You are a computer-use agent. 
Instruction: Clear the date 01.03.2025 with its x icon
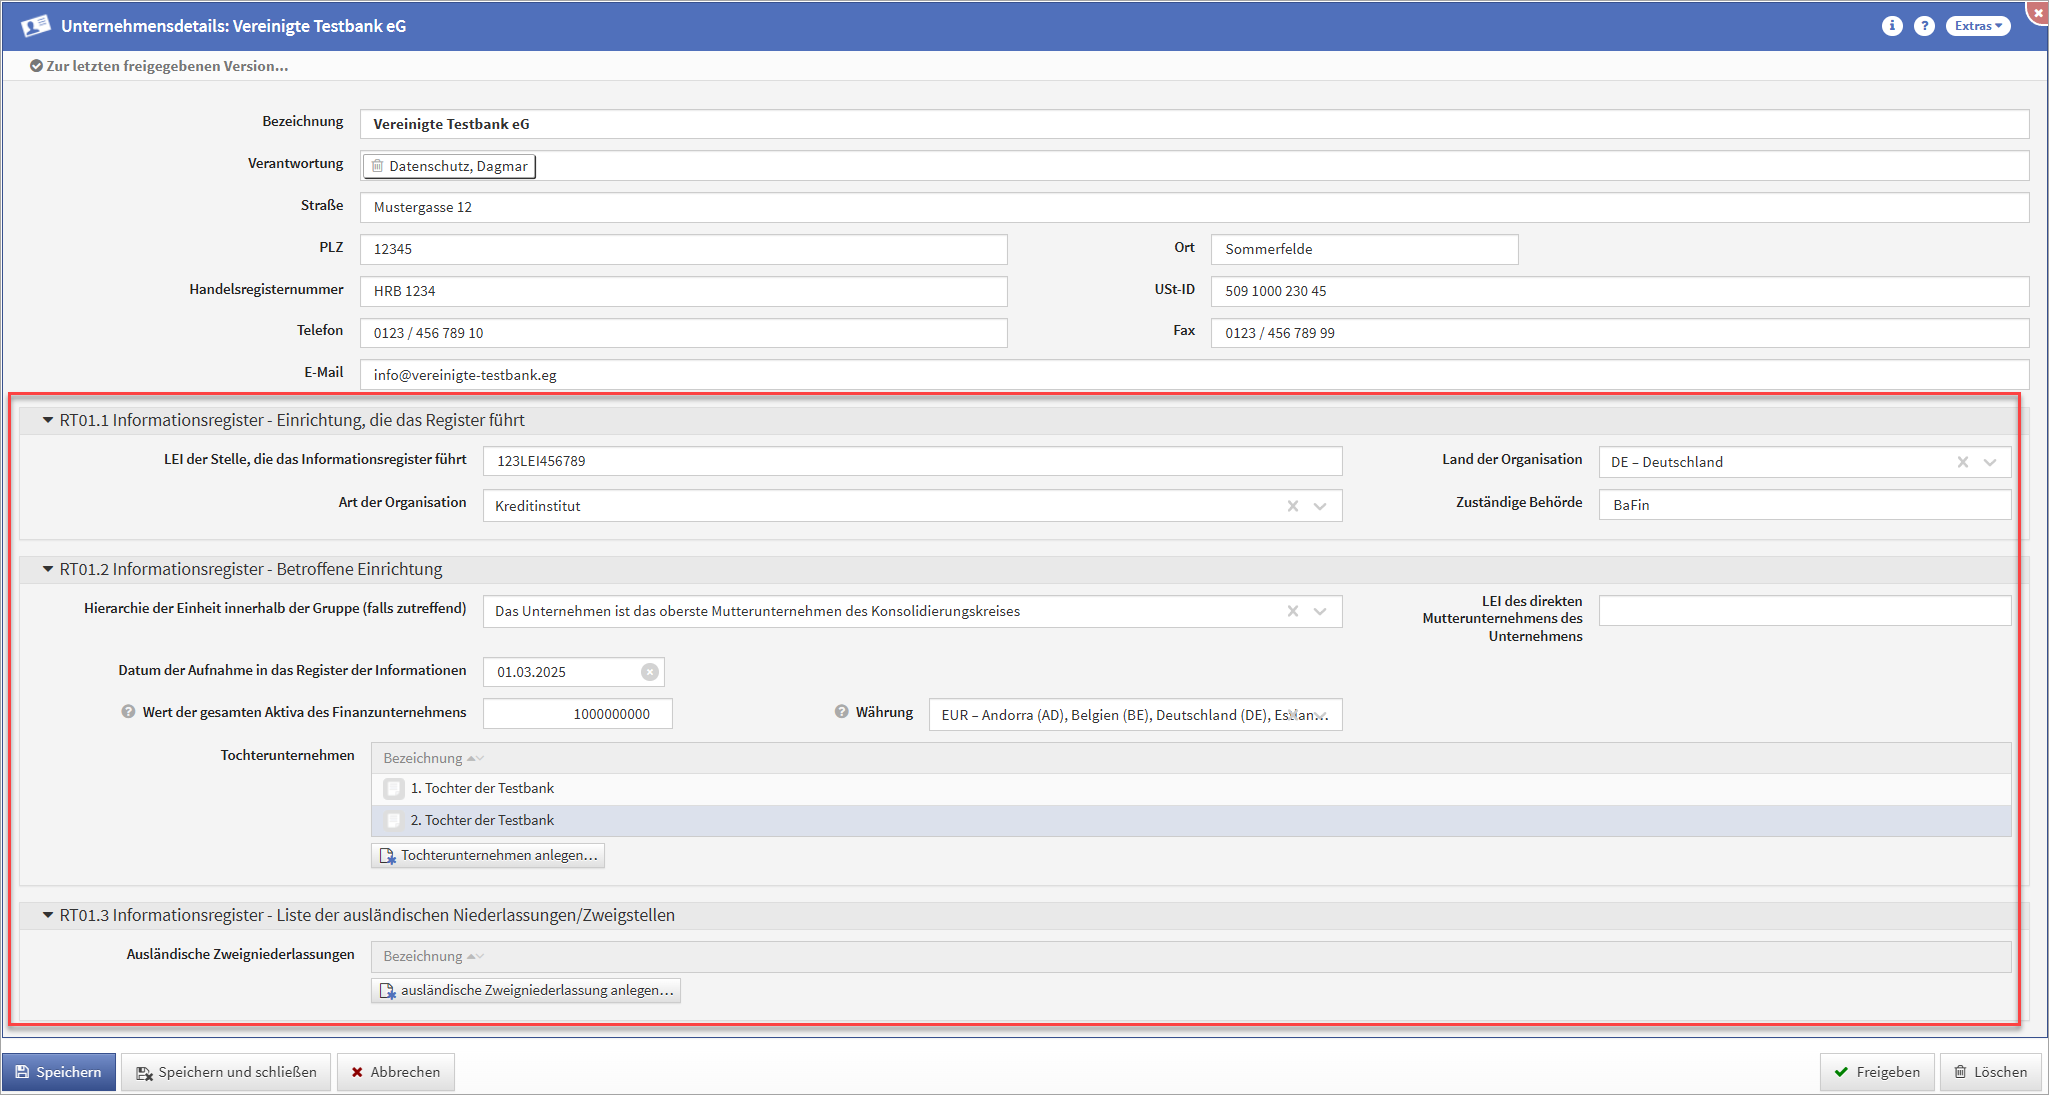[x=649, y=672]
